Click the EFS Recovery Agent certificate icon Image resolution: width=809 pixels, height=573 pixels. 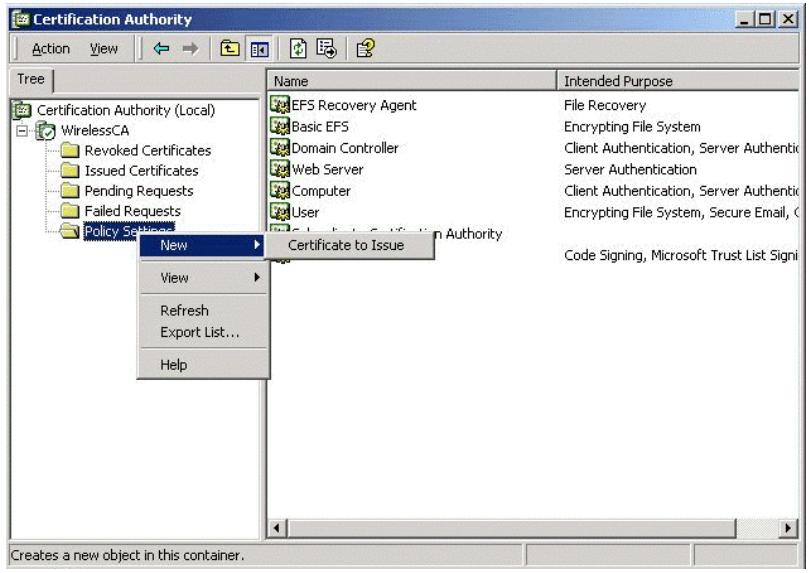pyautogui.click(x=280, y=105)
